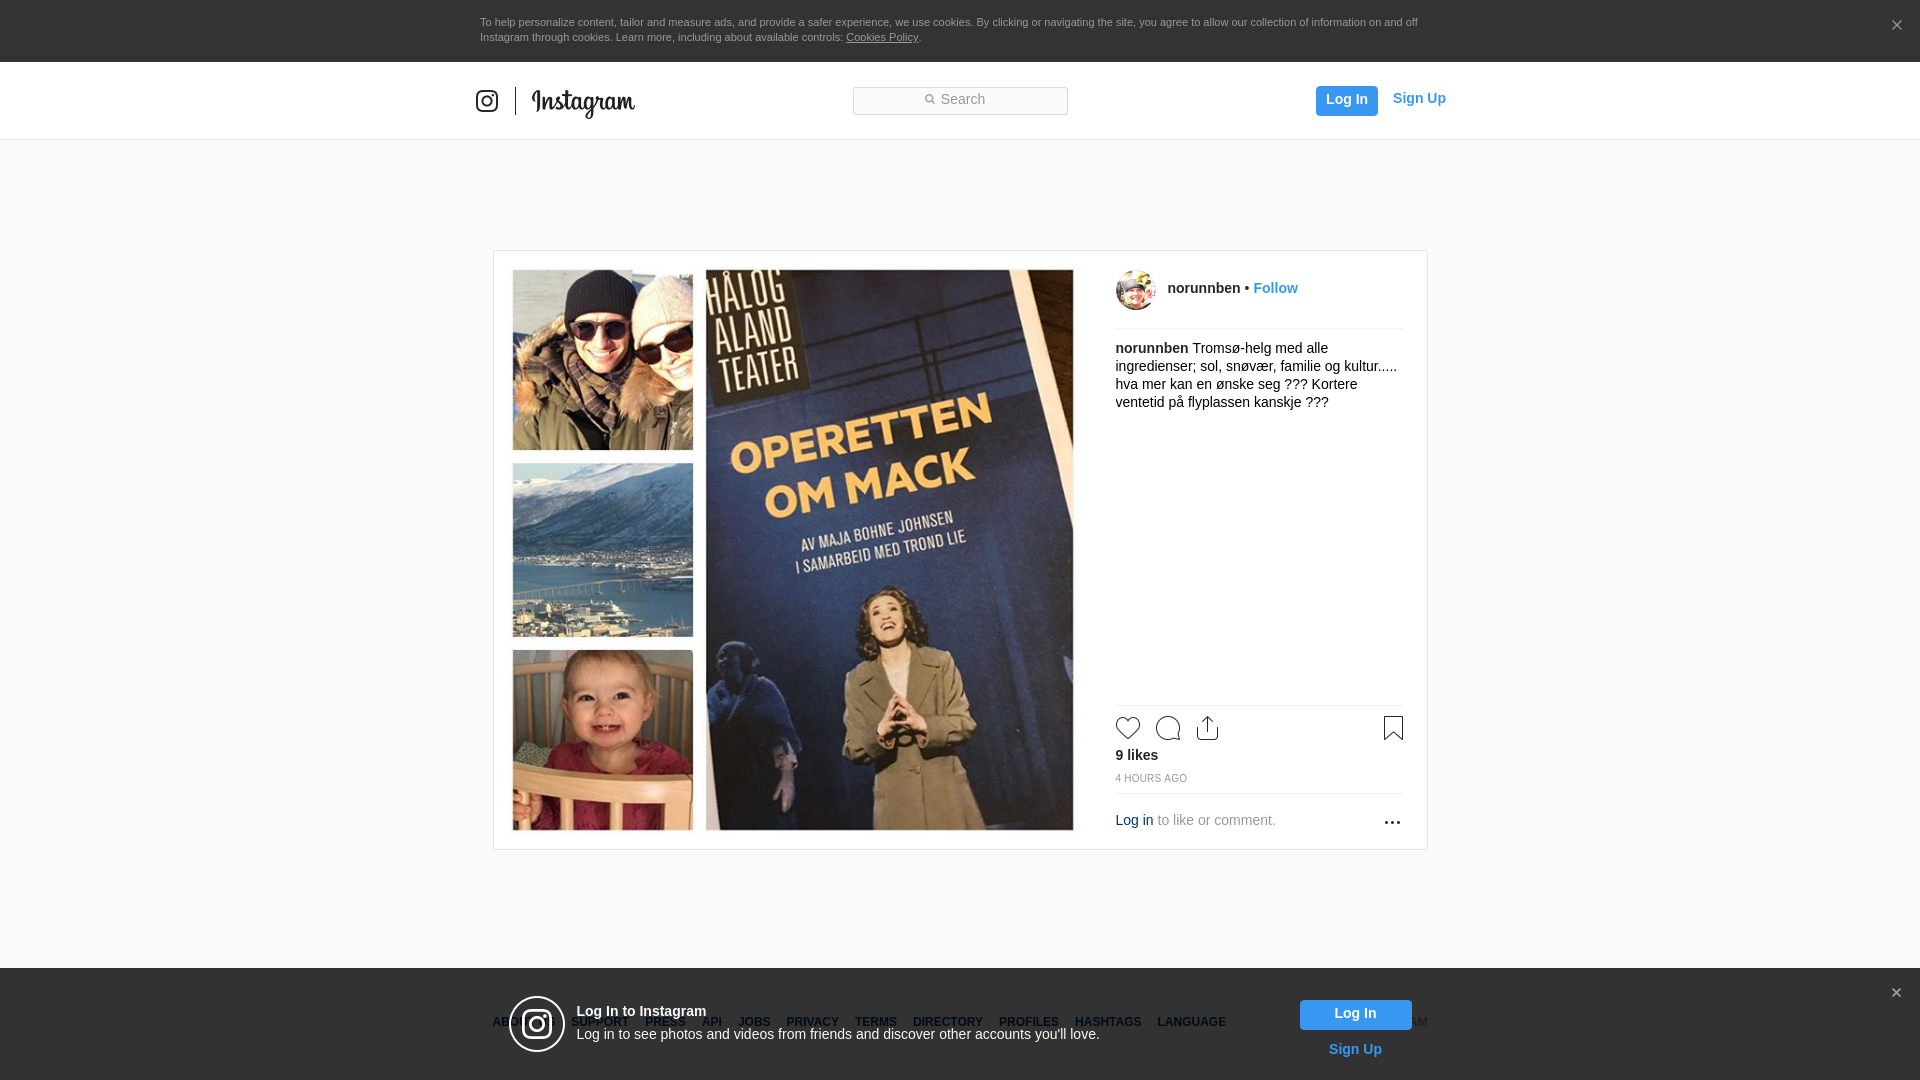Open DIRECTORY footer link

(948, 1022)
